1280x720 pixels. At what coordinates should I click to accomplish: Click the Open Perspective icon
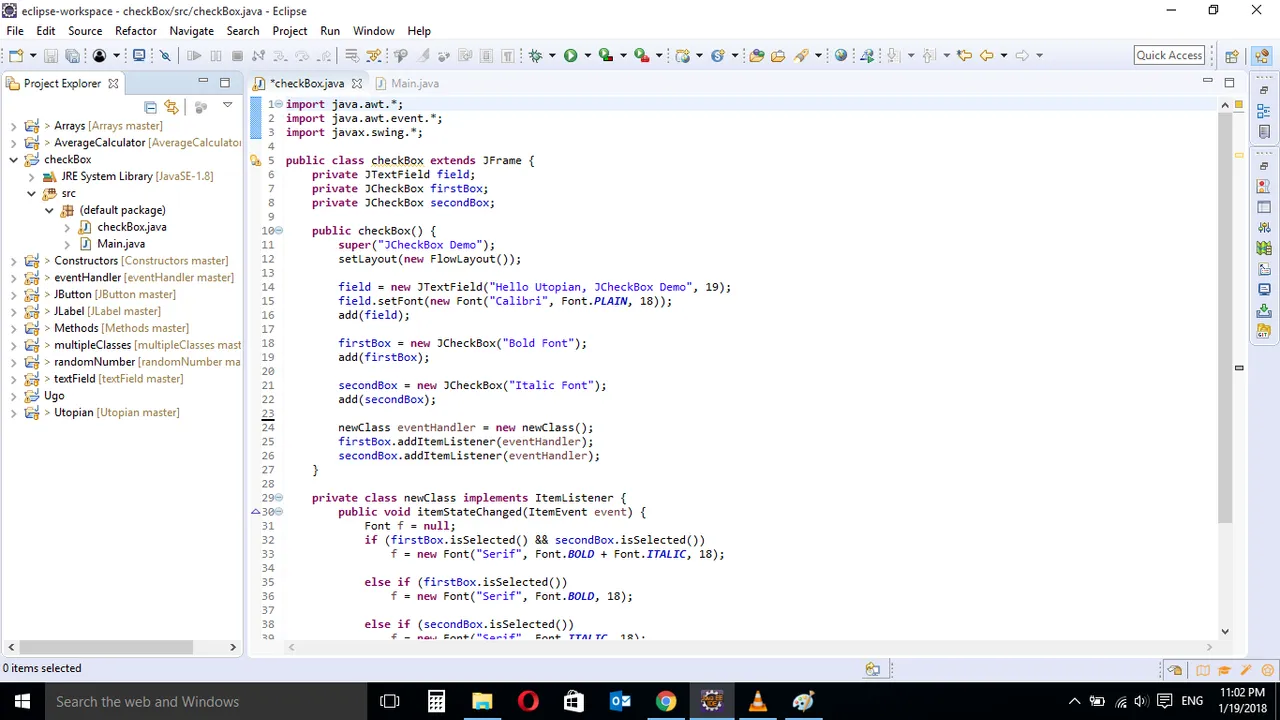(x=1232, y=56)
